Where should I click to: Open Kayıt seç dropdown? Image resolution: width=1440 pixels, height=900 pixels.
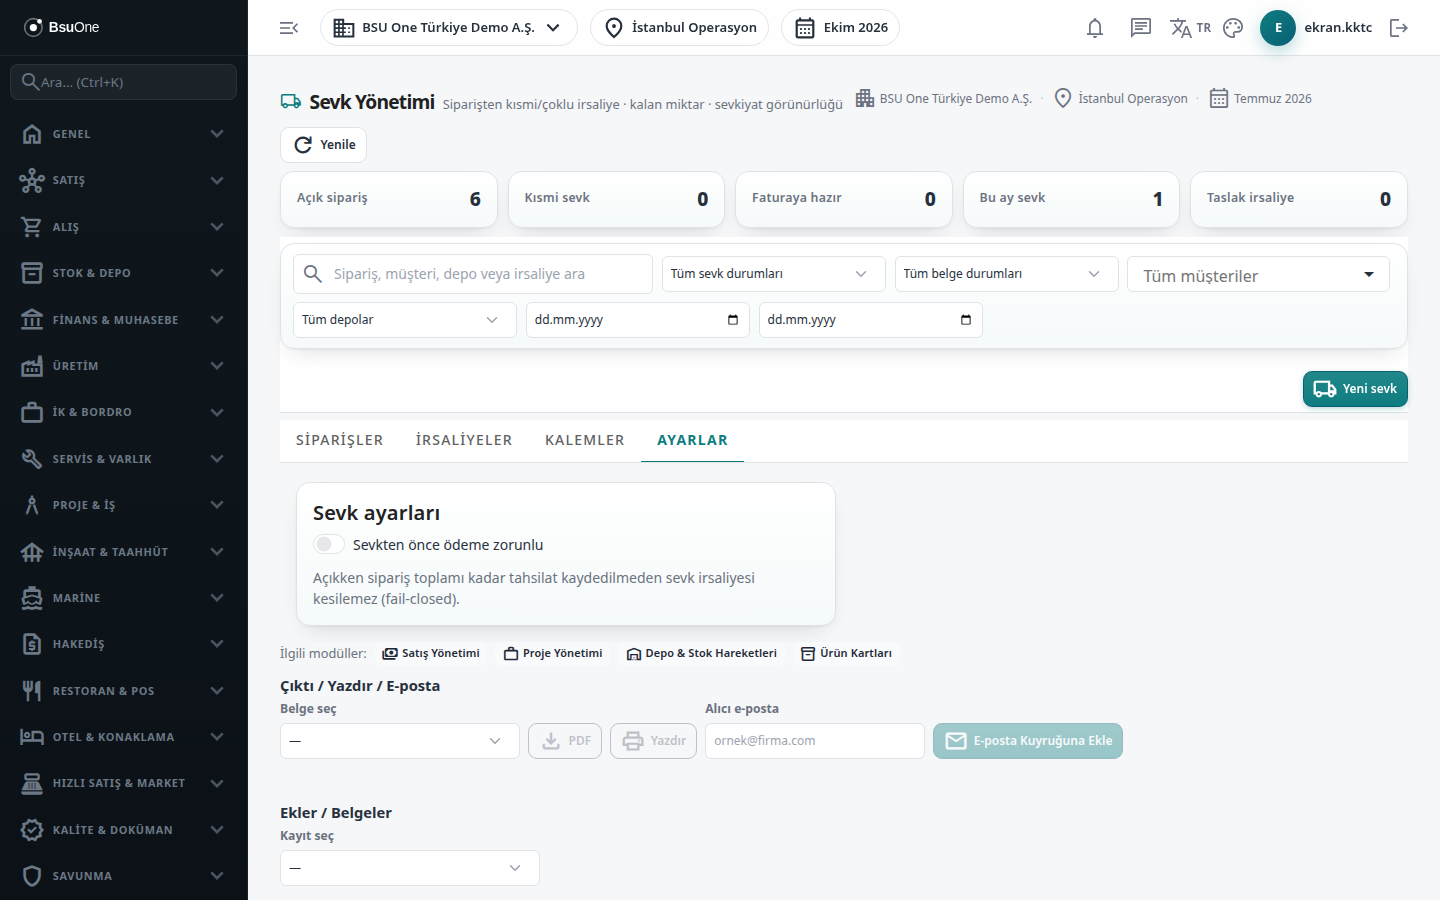pos(410,868)
